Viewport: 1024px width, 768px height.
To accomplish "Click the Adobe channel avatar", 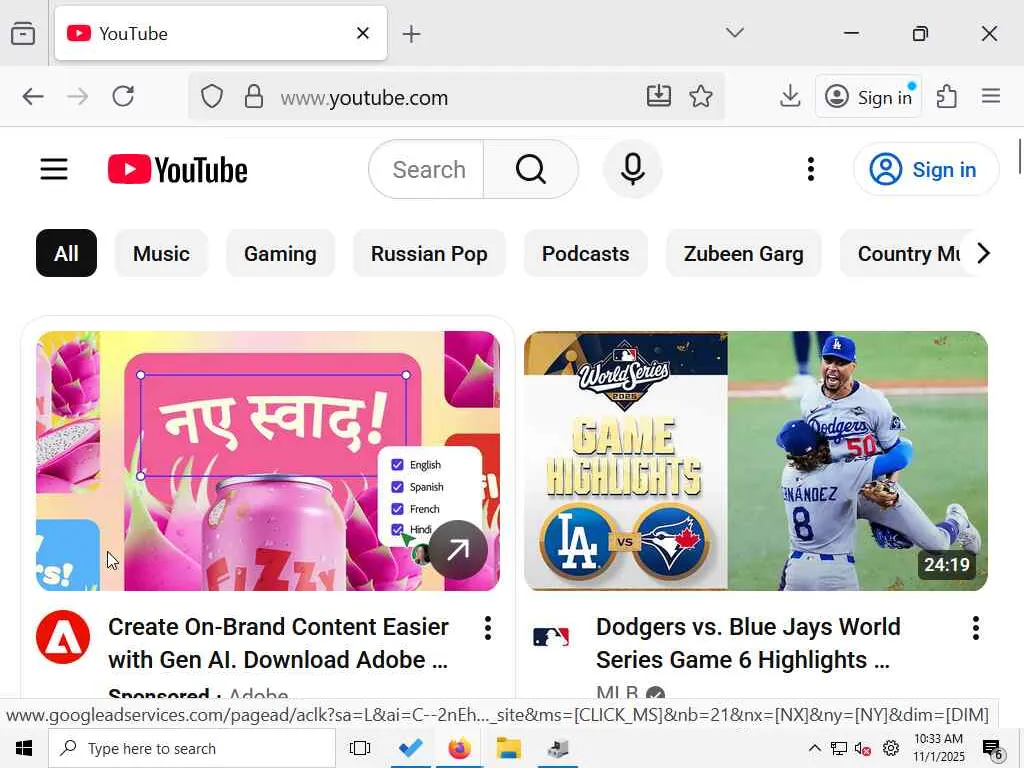I will (x=63, y=637).
